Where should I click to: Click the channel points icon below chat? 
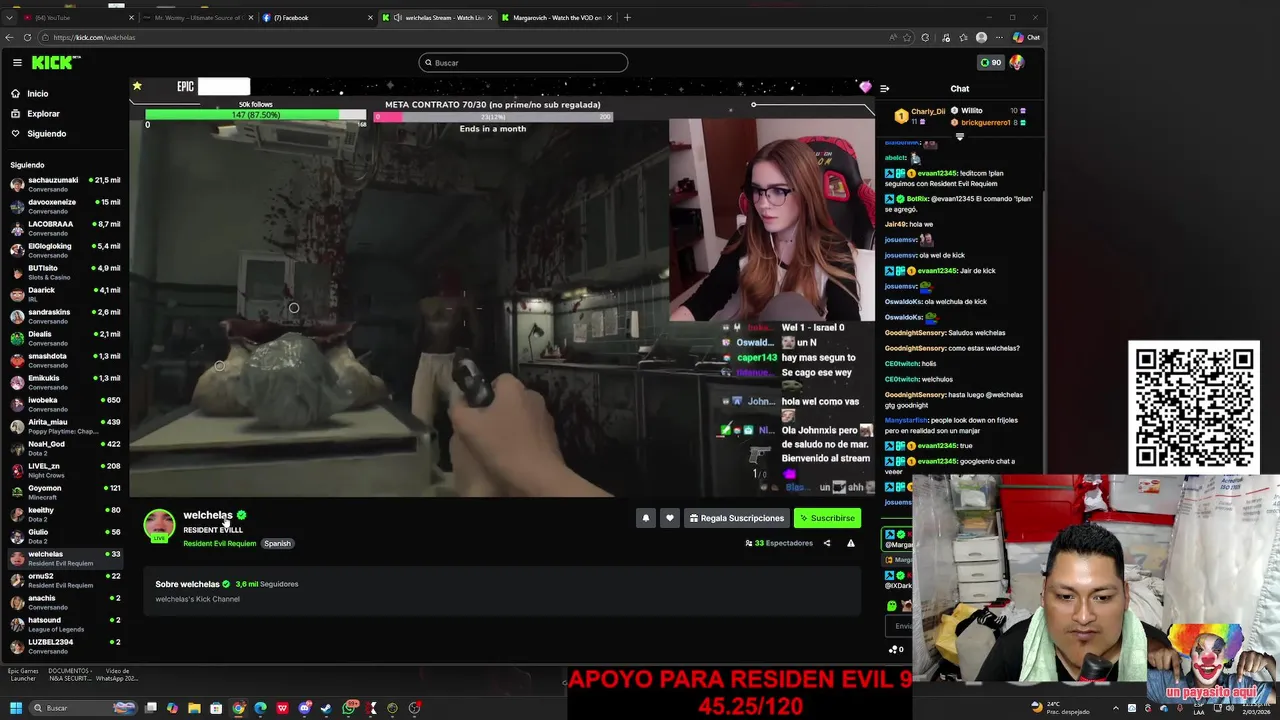pos(893,649)
